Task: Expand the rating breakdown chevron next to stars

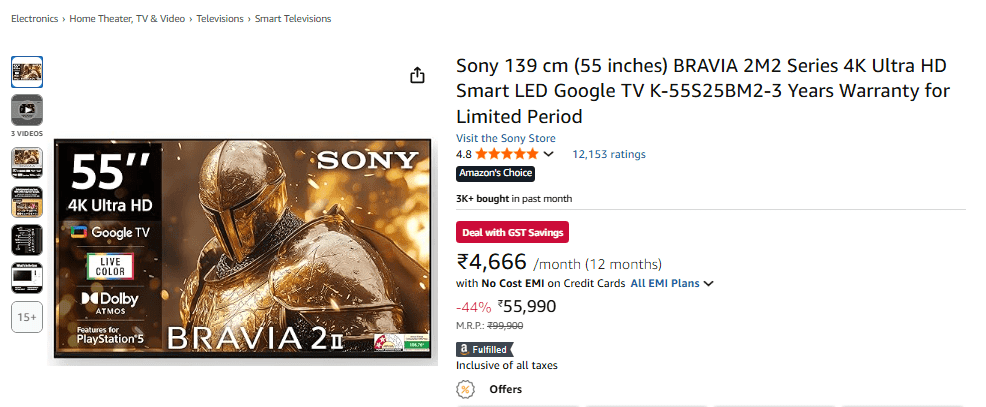Action: 548,154
